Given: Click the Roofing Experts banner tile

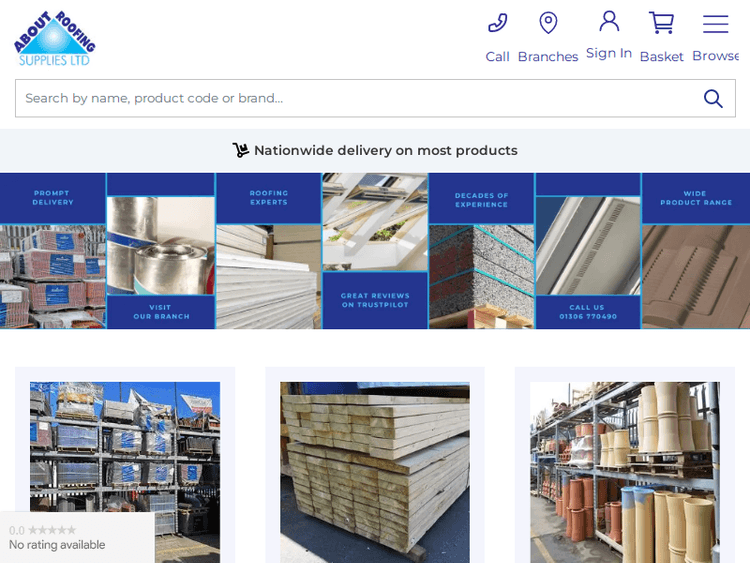Looking at the screenshot, I should (268, 198).
